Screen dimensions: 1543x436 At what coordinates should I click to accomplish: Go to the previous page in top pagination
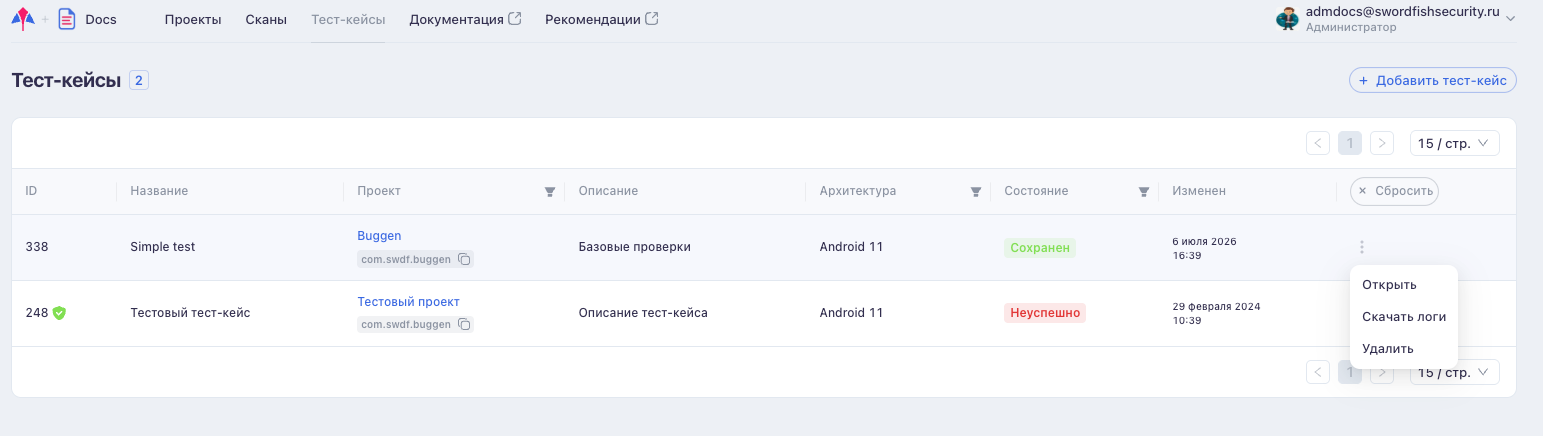(1318, 143)
